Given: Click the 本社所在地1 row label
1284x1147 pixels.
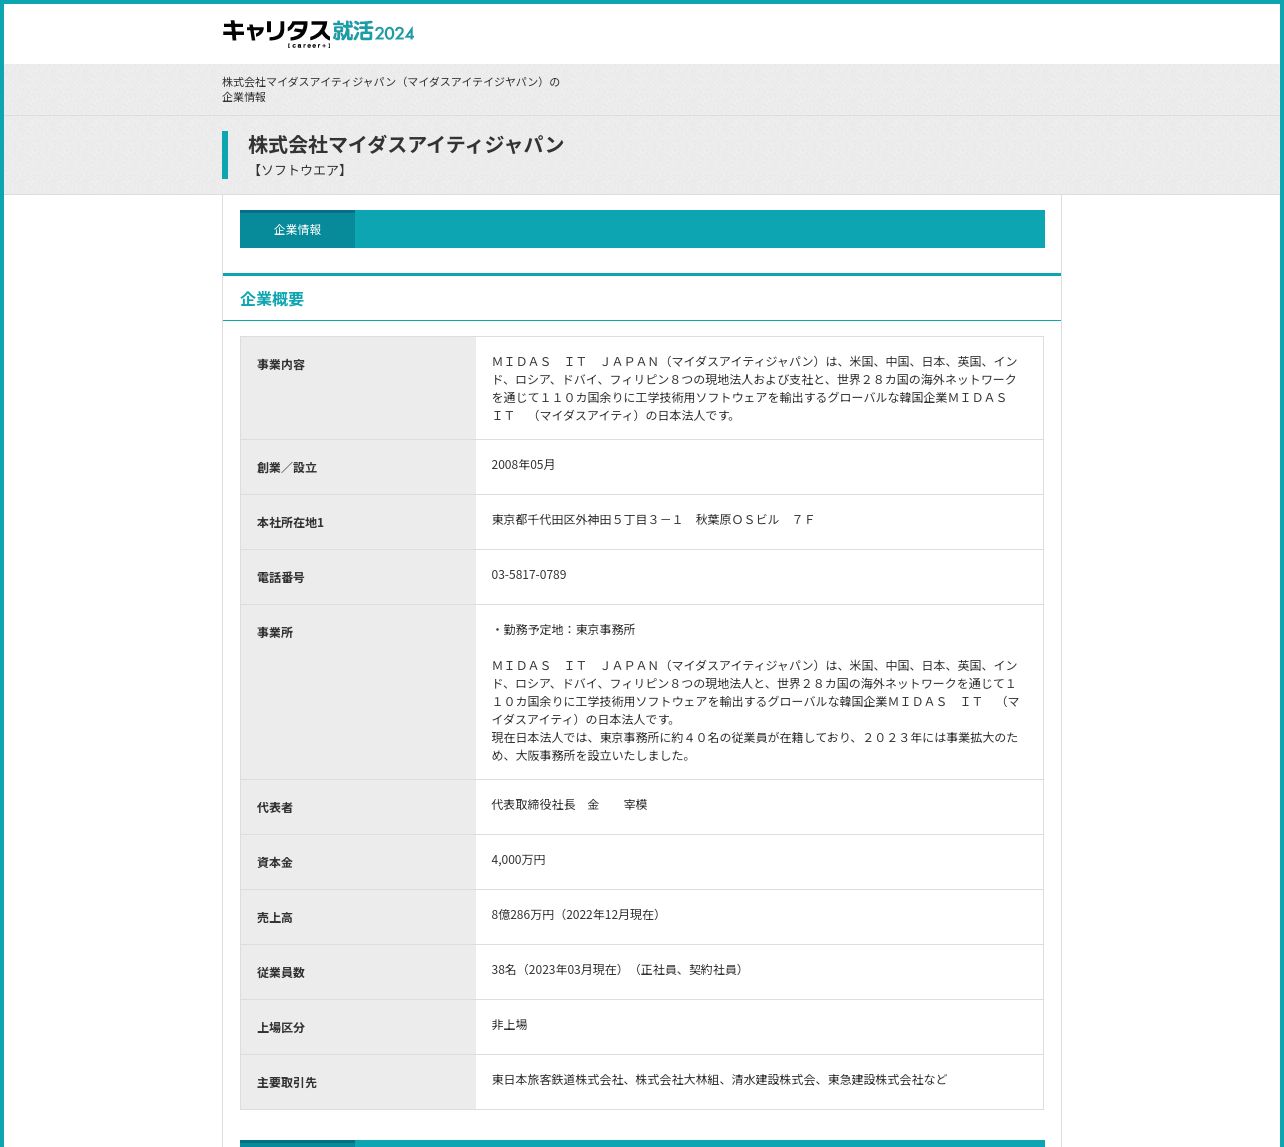Looking at the screenshot, I should [290, 523].
